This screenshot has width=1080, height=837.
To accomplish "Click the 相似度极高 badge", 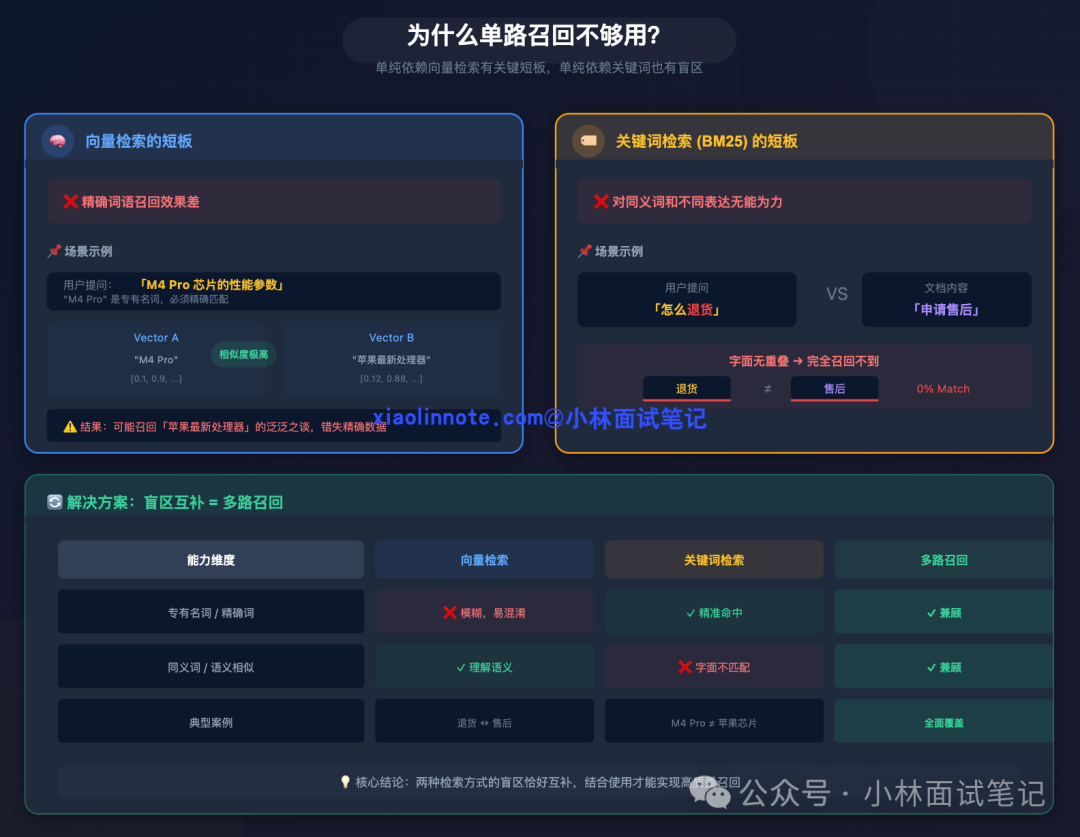I will coord(244,354).
